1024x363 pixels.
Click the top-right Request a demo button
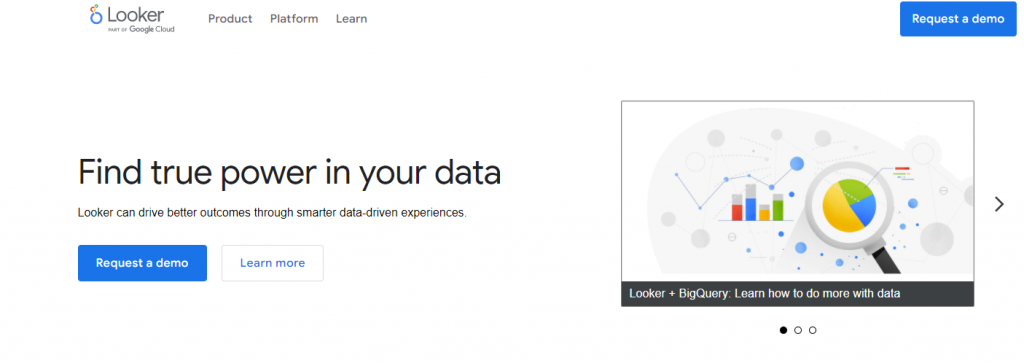[x=958, y=19]
